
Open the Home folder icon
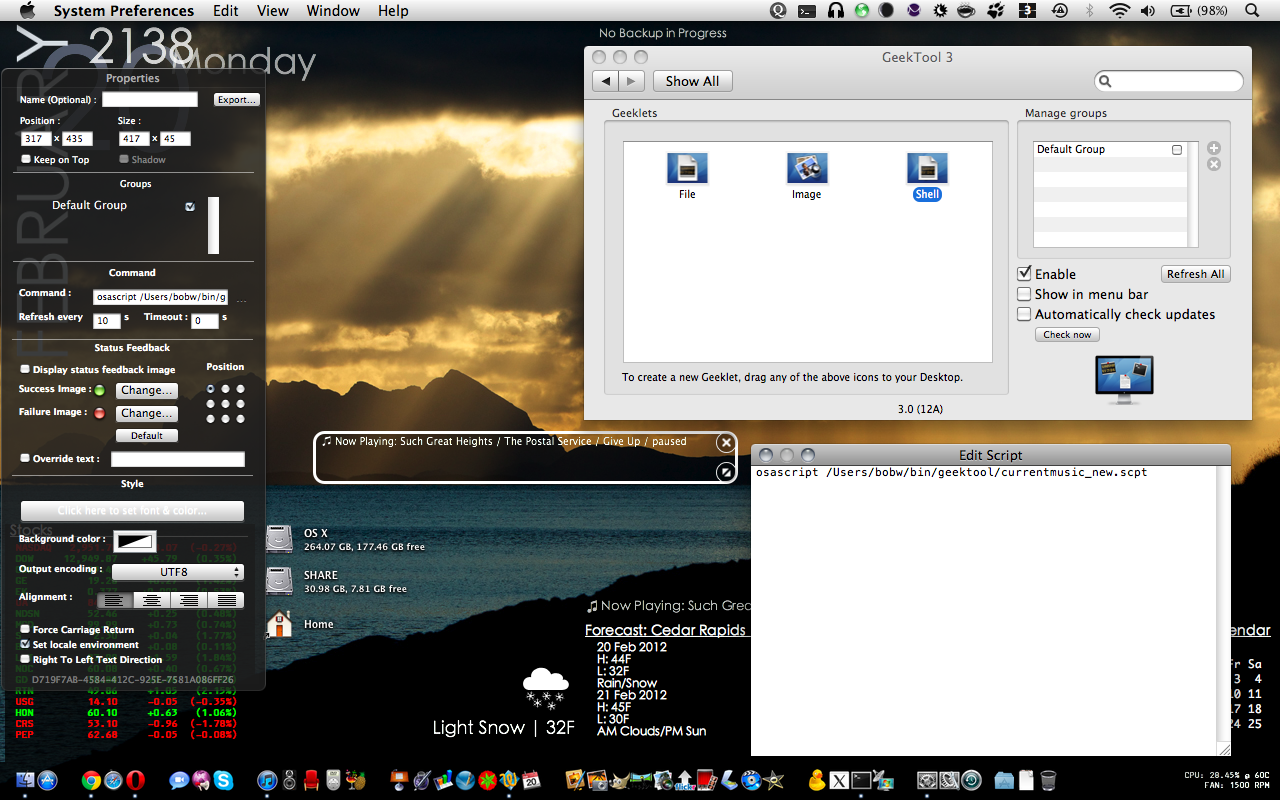pos(279,624)
